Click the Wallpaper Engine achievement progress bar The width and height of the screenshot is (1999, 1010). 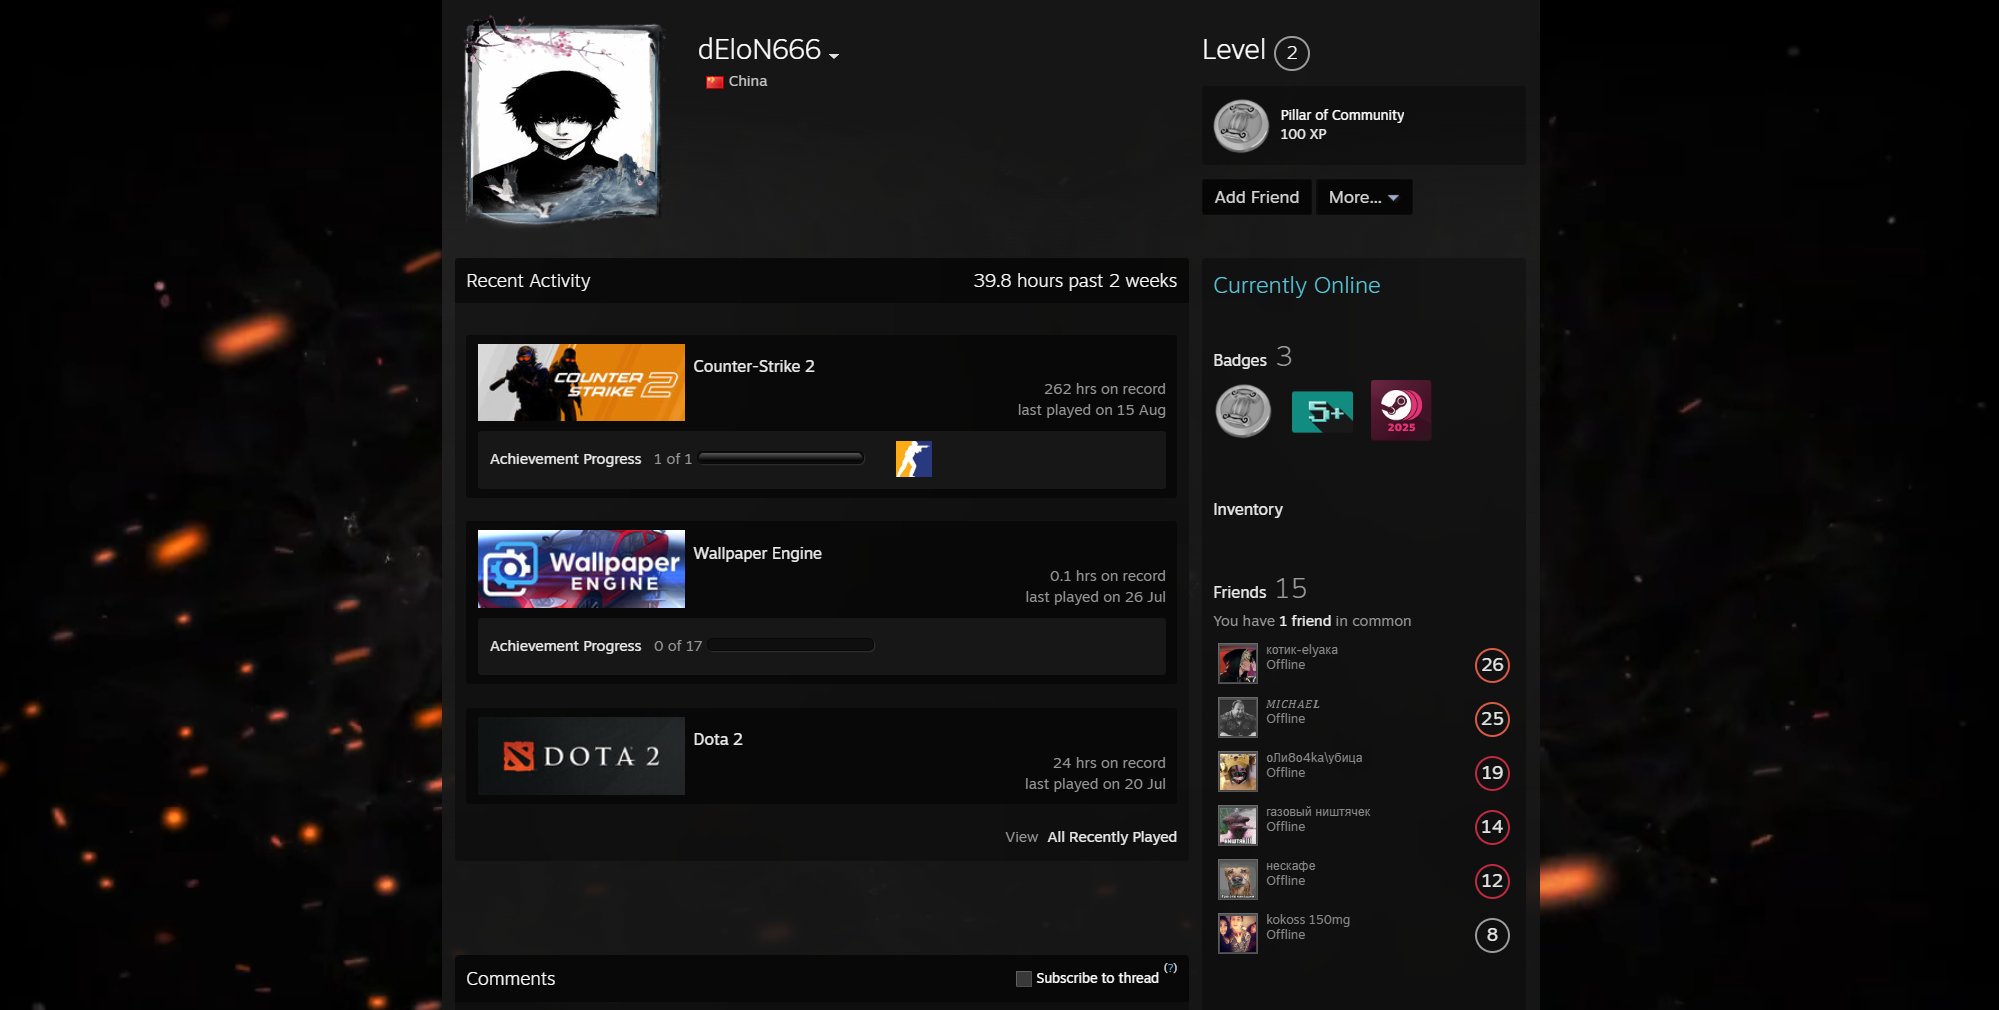point(791,645)
